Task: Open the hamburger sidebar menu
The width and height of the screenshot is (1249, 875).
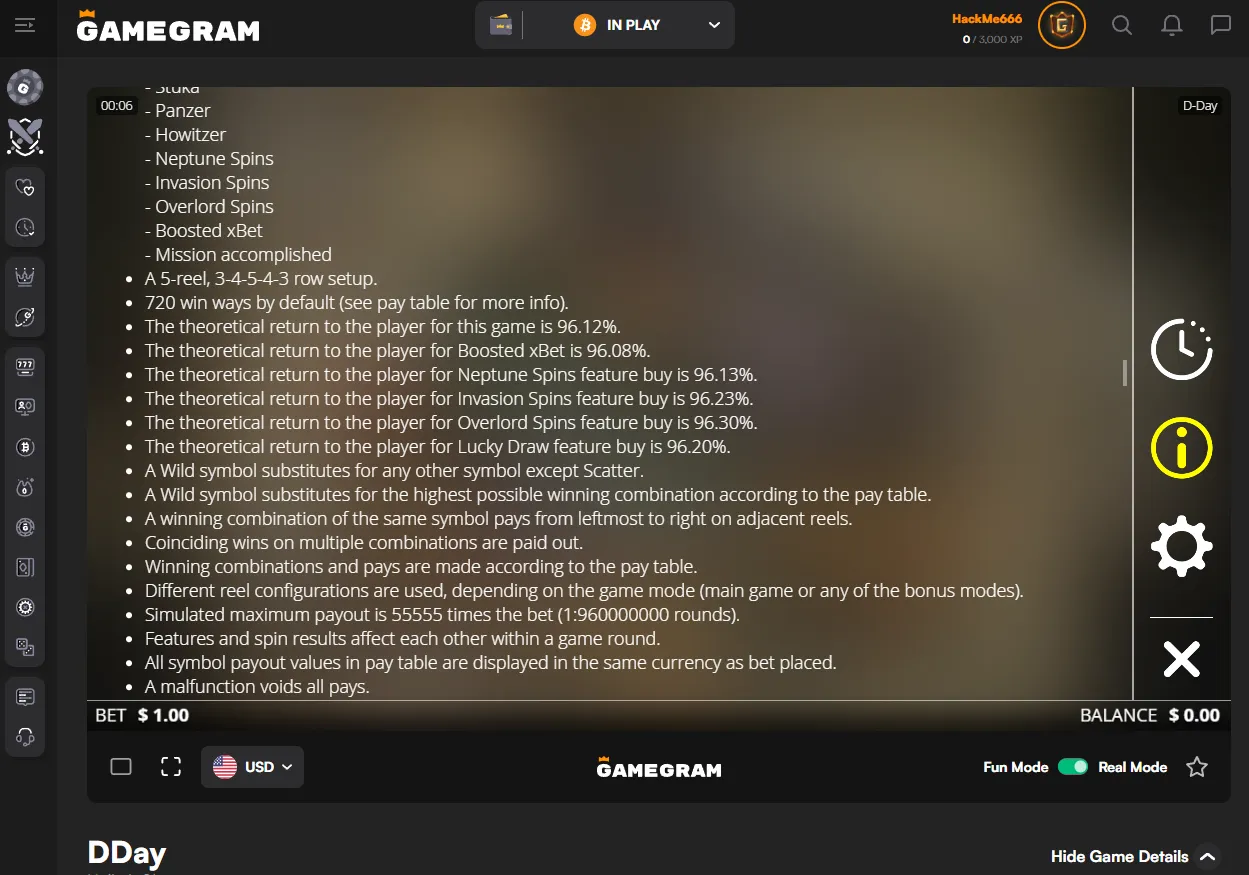Action: tap(25, 25)
